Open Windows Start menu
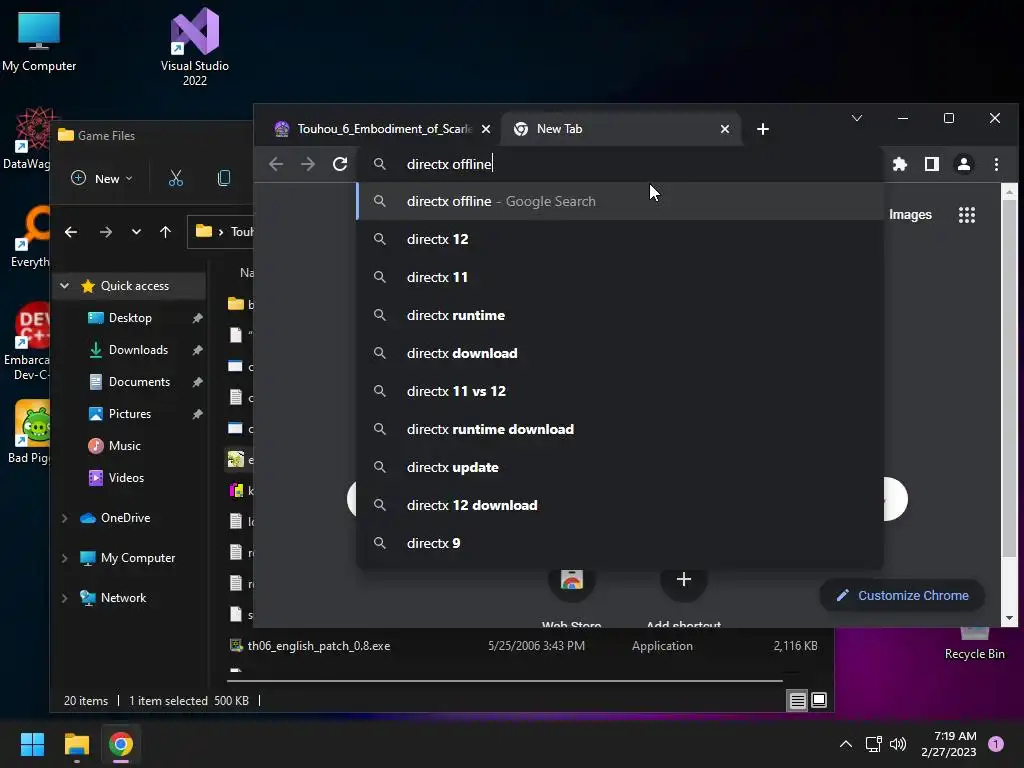 pos(32,744)
